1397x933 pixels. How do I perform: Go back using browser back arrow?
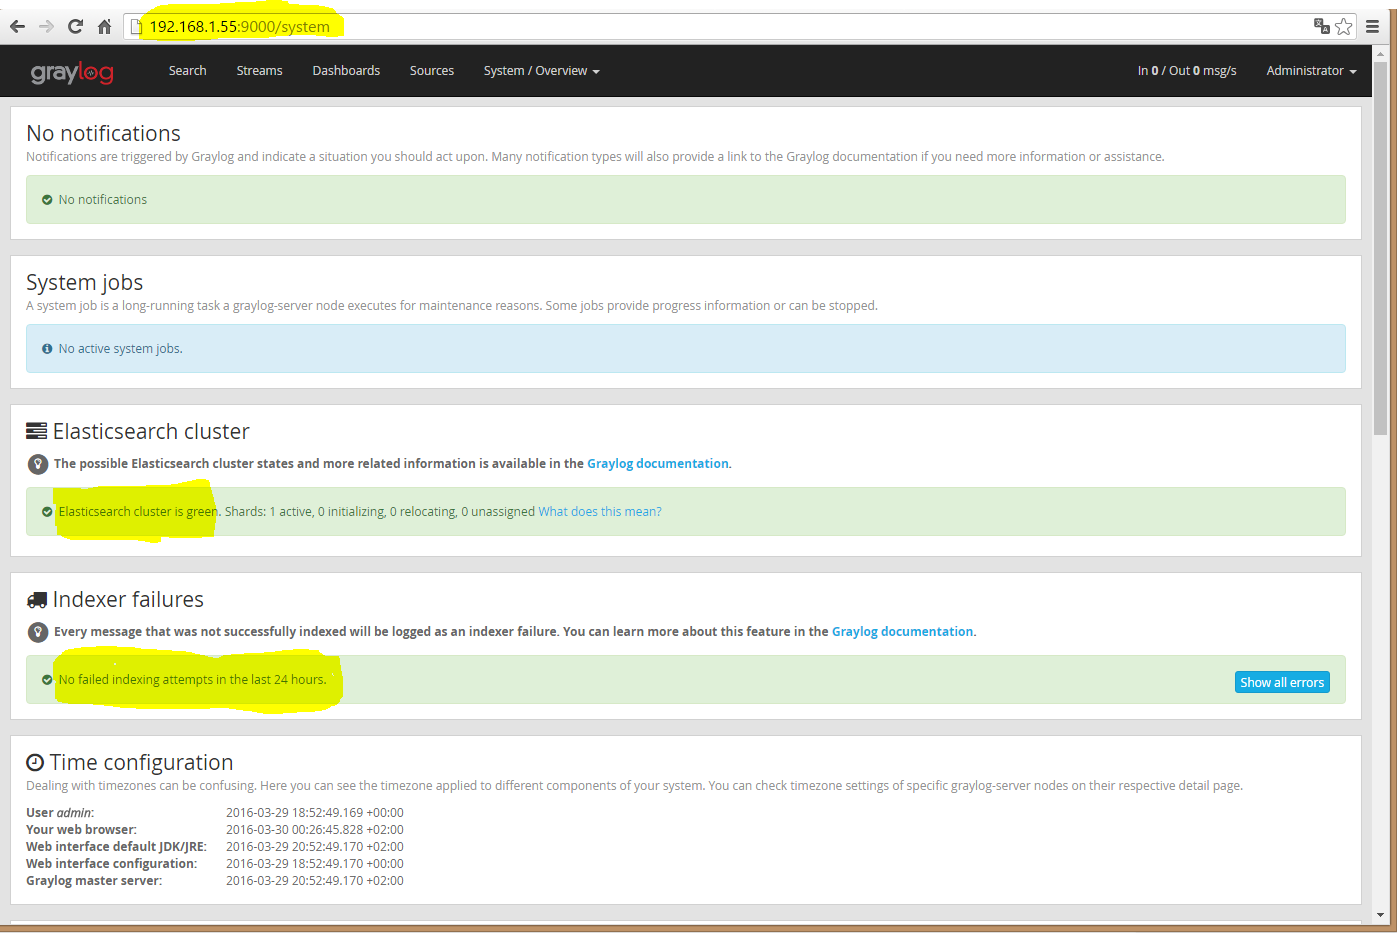coord(17,26)
